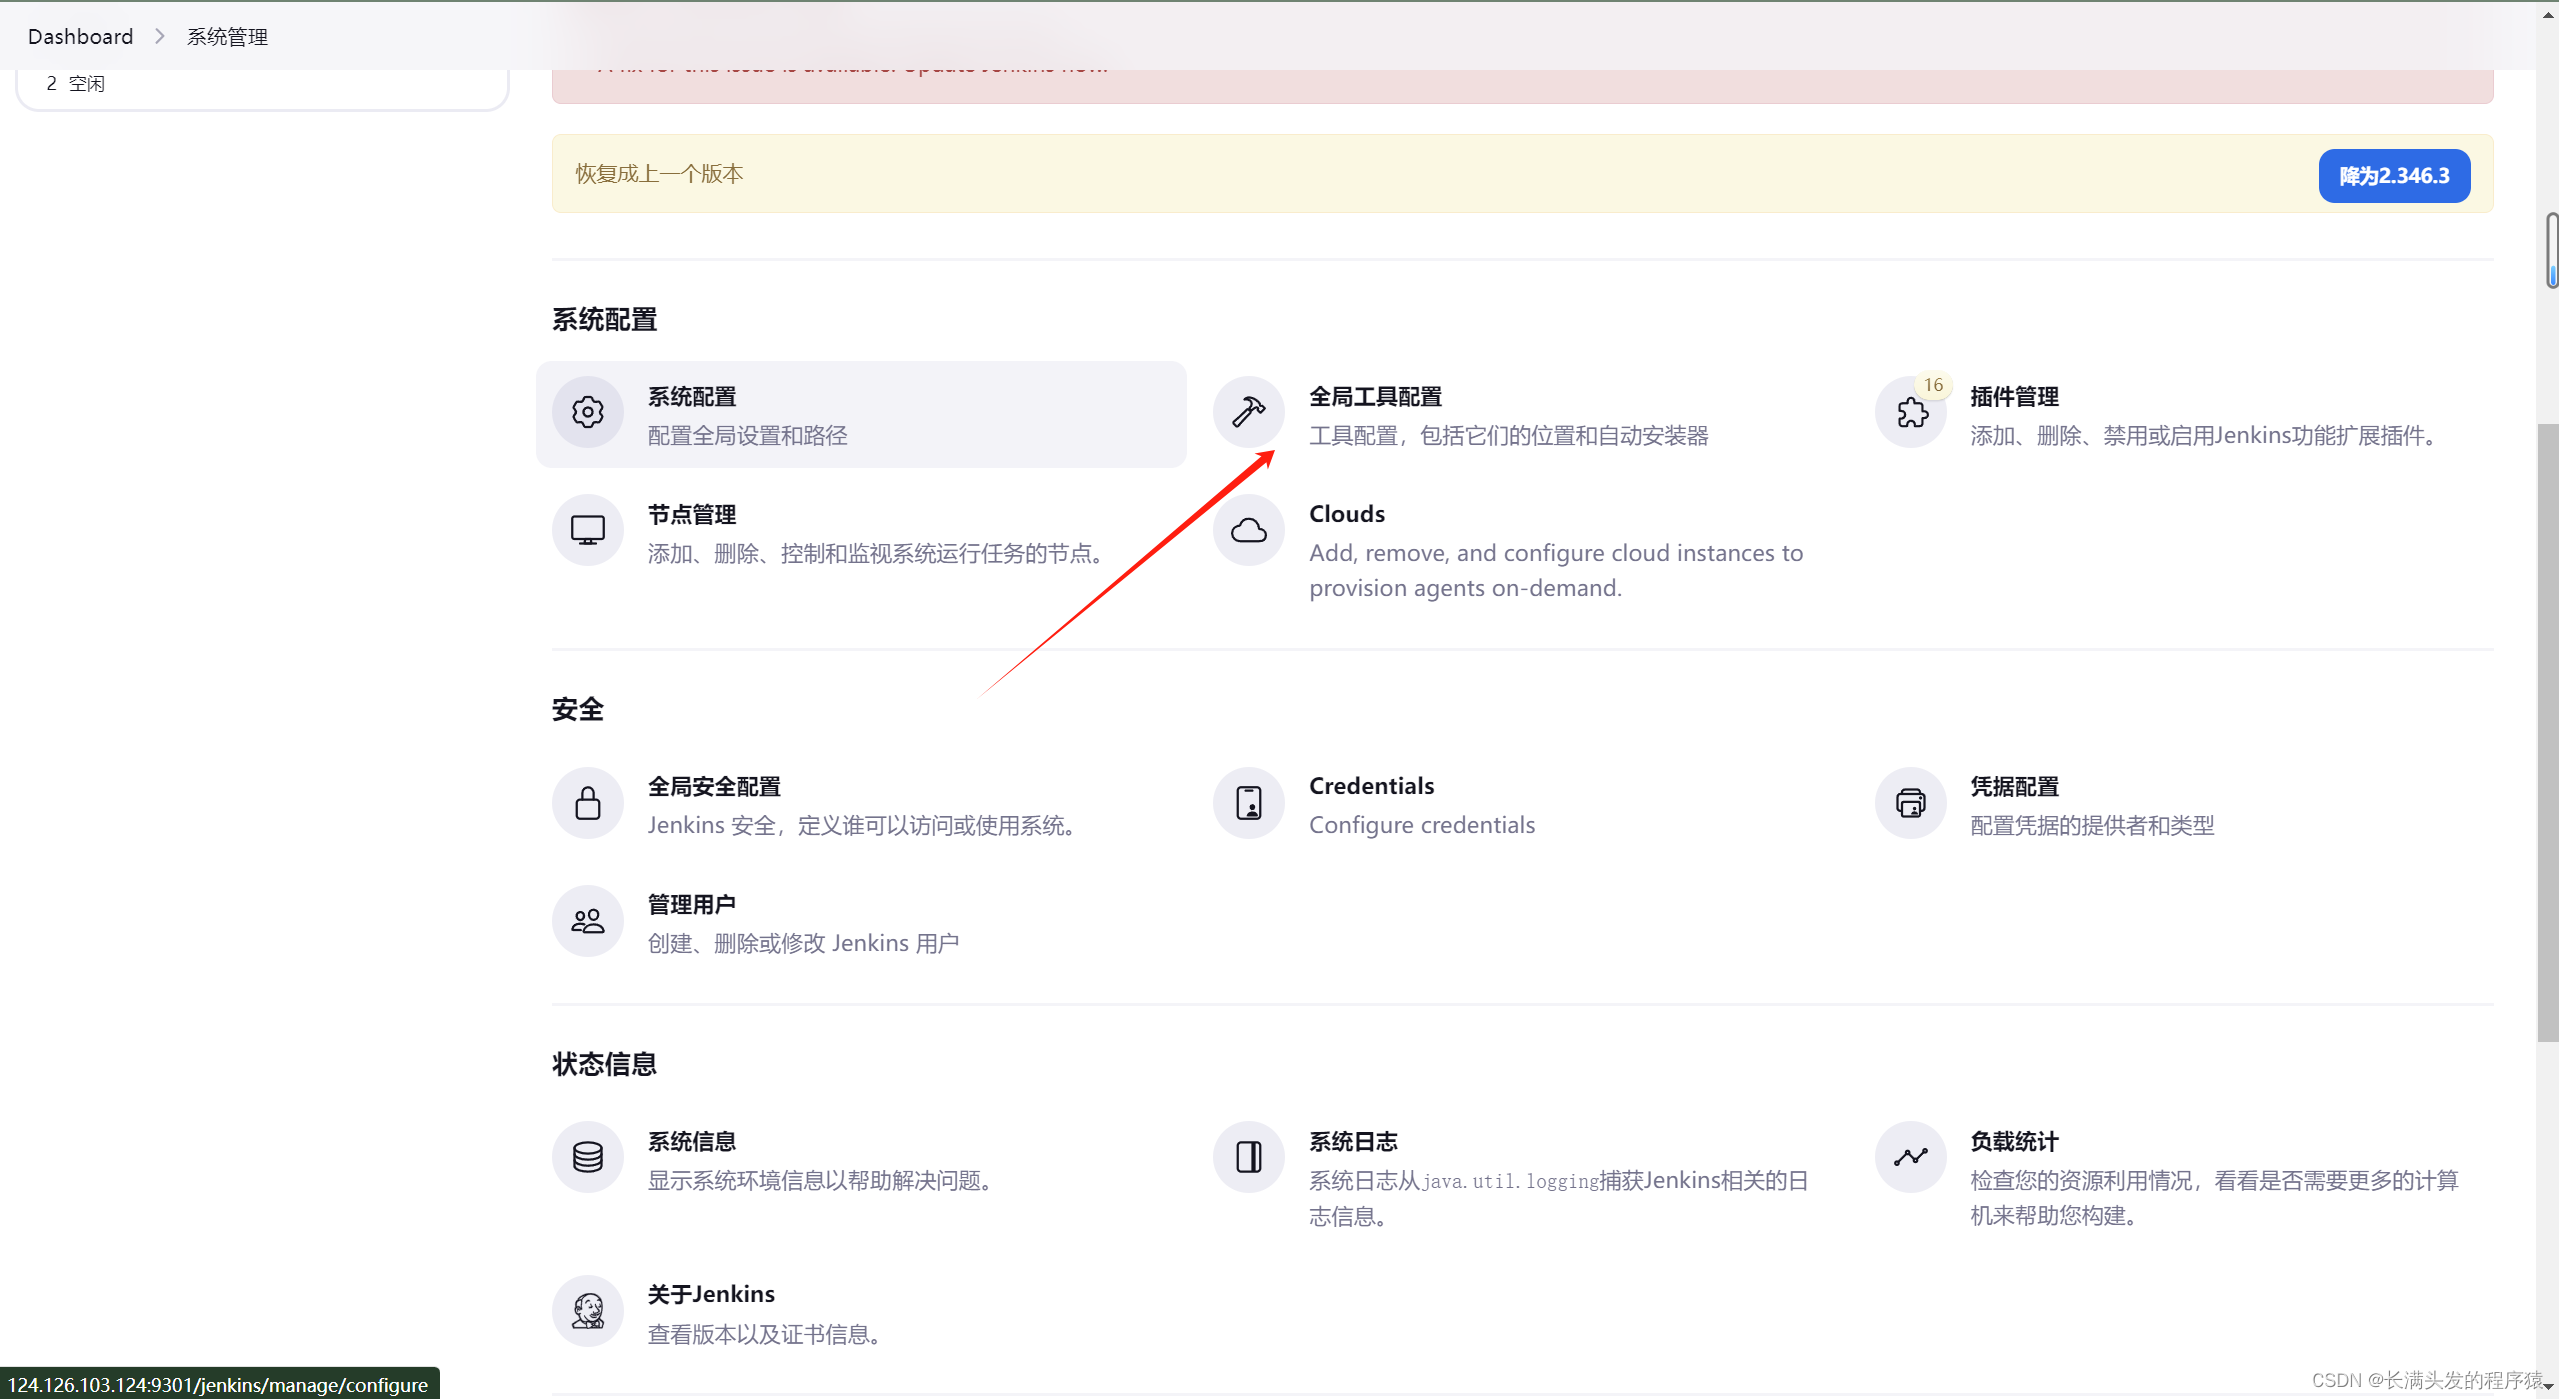Image resolution: width=2559 pixels, height=1399 pixels.
Task: Click the journal icon for 系统日志
Action: point(1248,1157)
